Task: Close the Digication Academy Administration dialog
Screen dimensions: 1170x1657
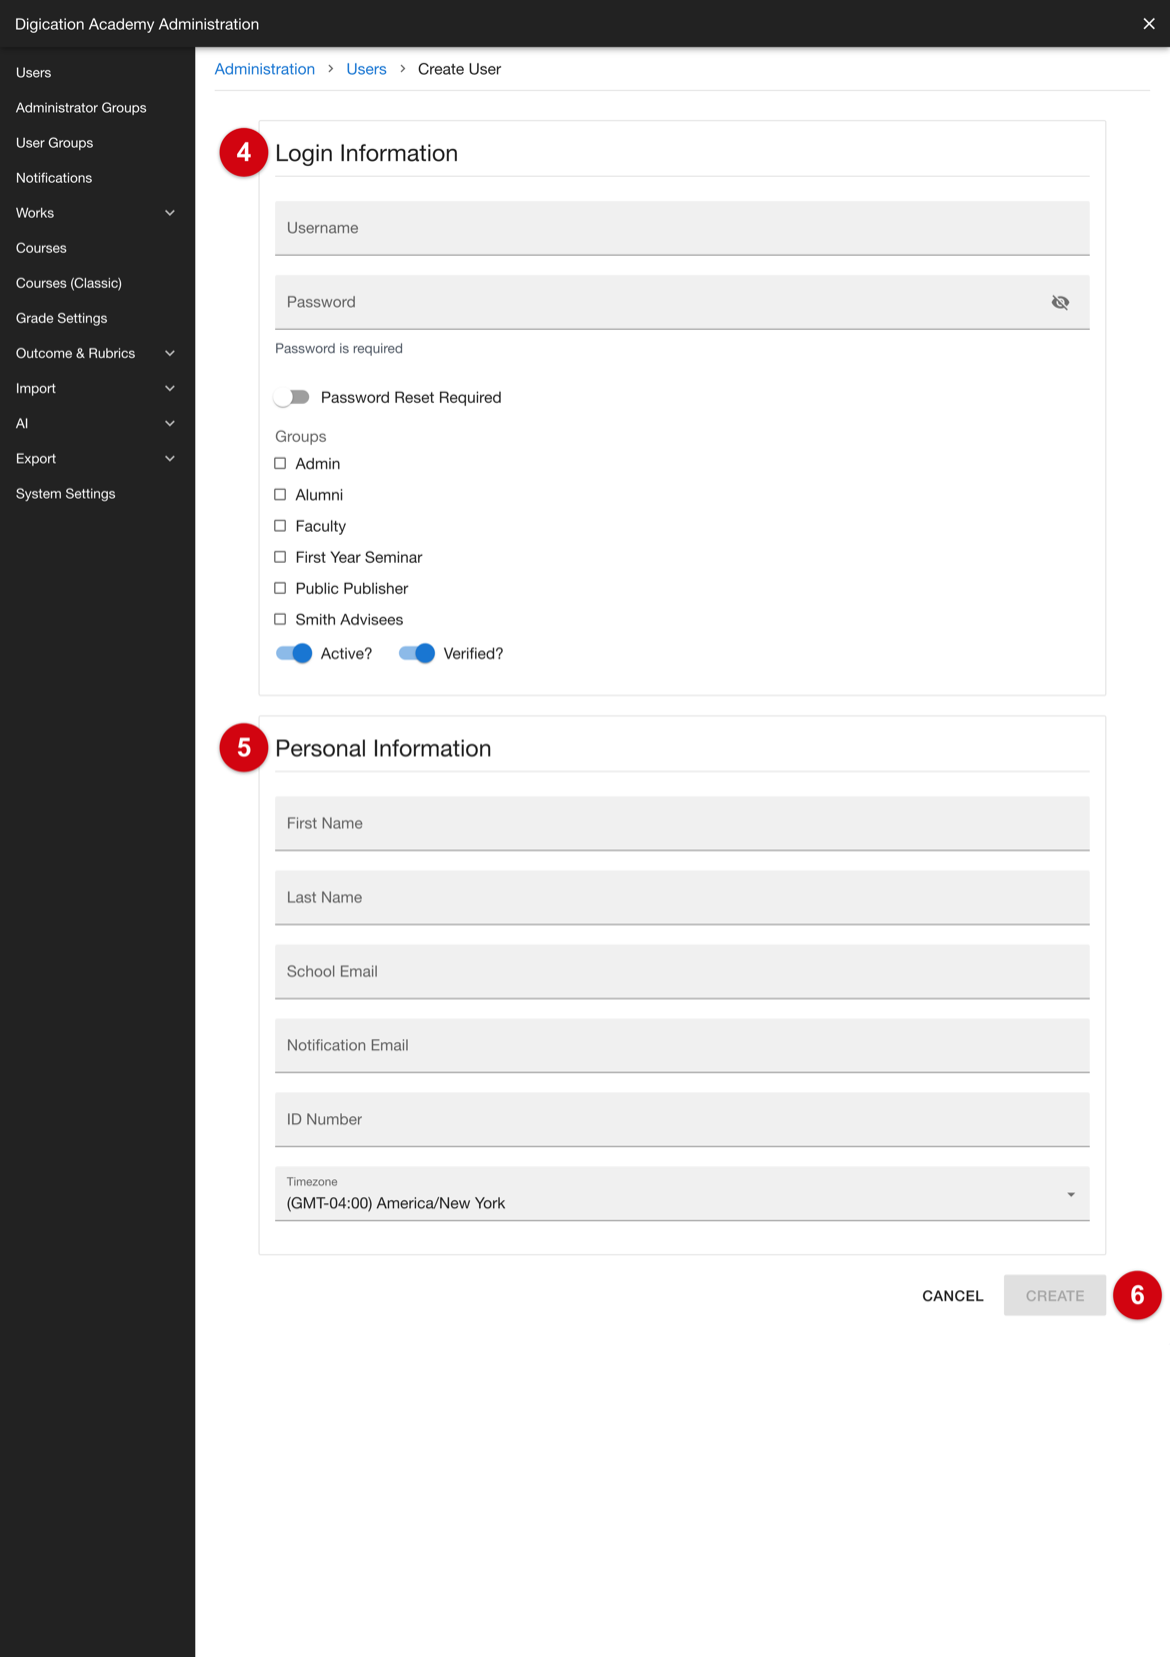Action: (1149, 24)
